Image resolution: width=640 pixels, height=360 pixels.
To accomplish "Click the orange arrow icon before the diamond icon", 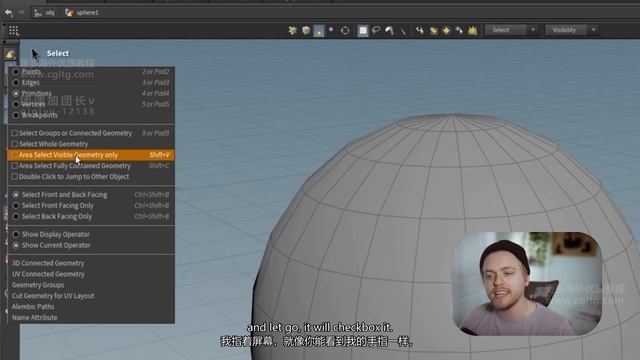I will coord(433,30).
